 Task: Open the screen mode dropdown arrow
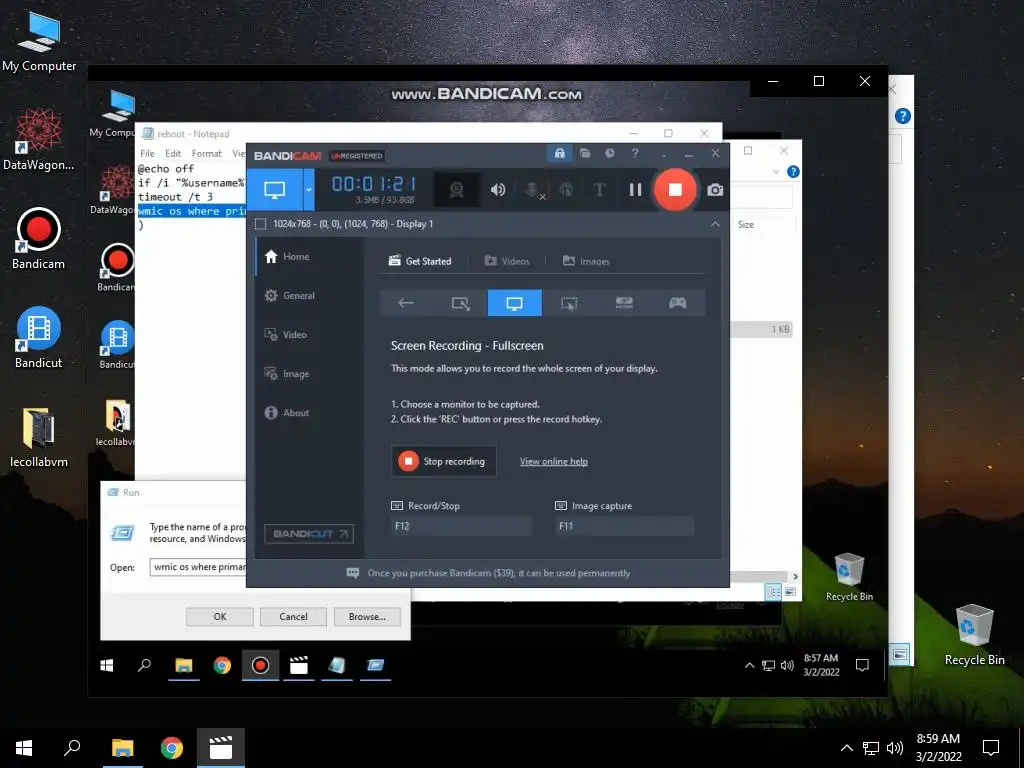pyautogui.click(x=309, y=190)
